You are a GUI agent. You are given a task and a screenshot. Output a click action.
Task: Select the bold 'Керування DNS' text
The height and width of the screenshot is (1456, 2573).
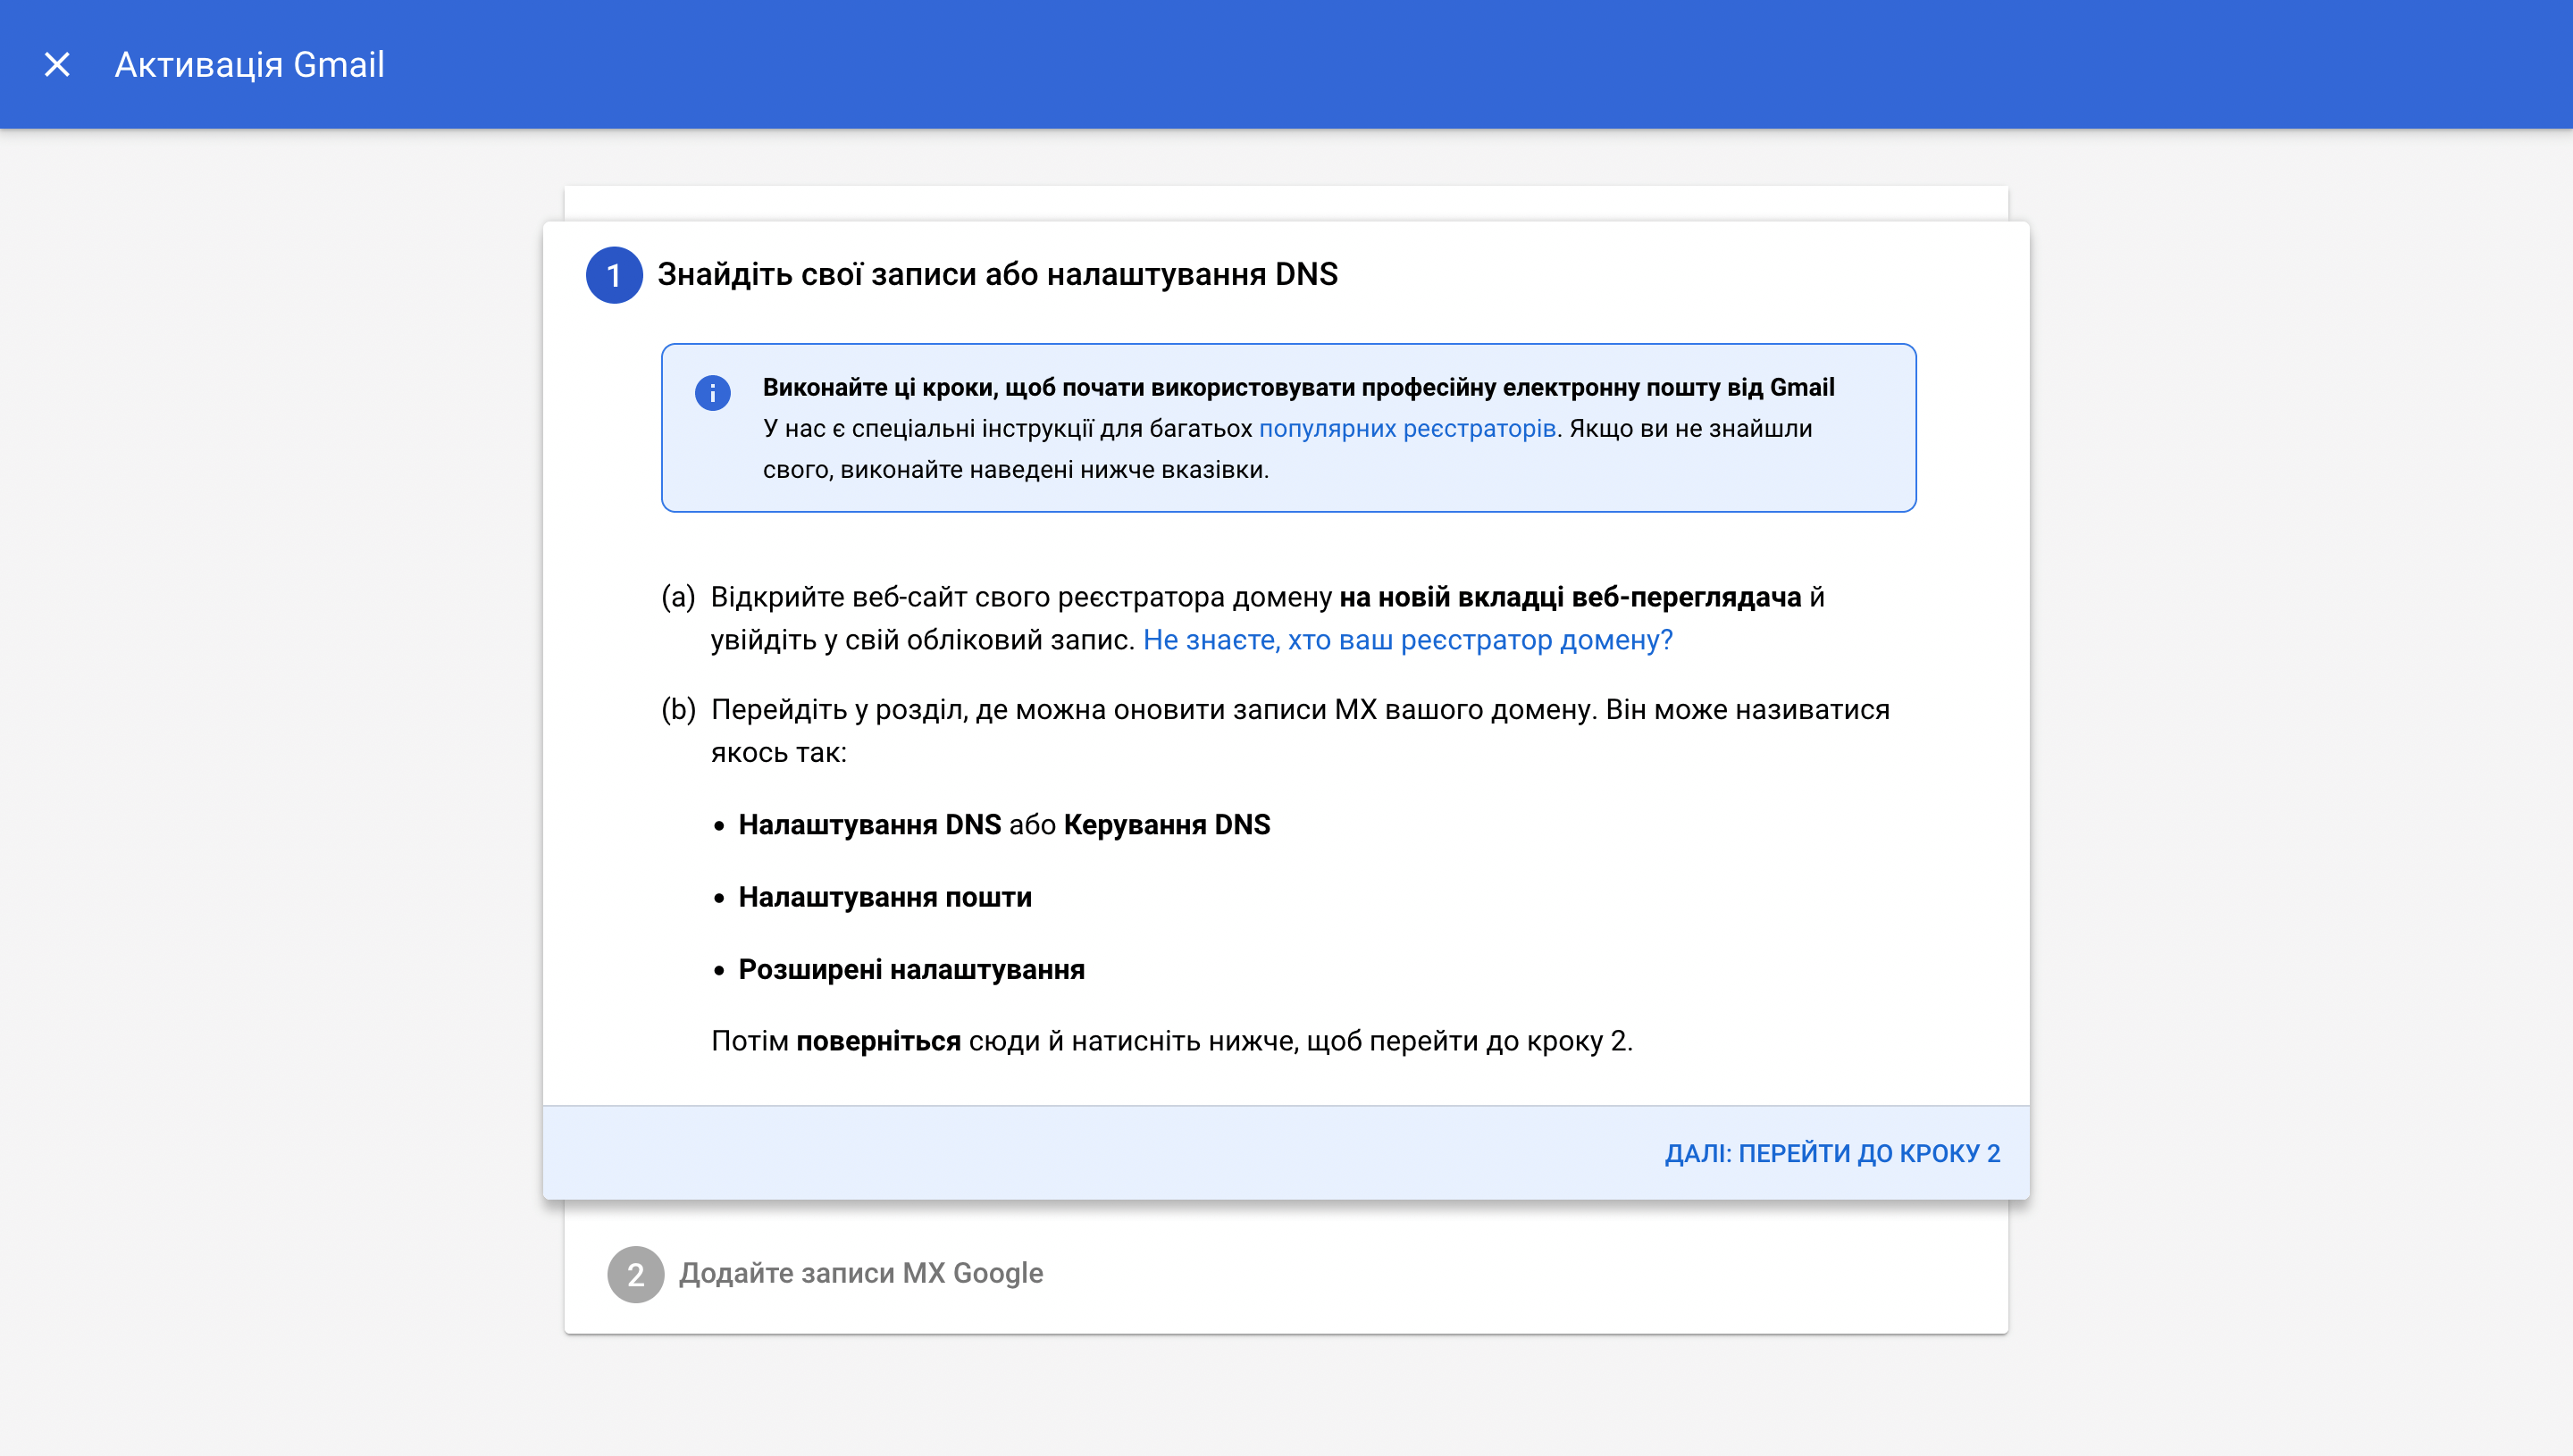(1166, 825)
